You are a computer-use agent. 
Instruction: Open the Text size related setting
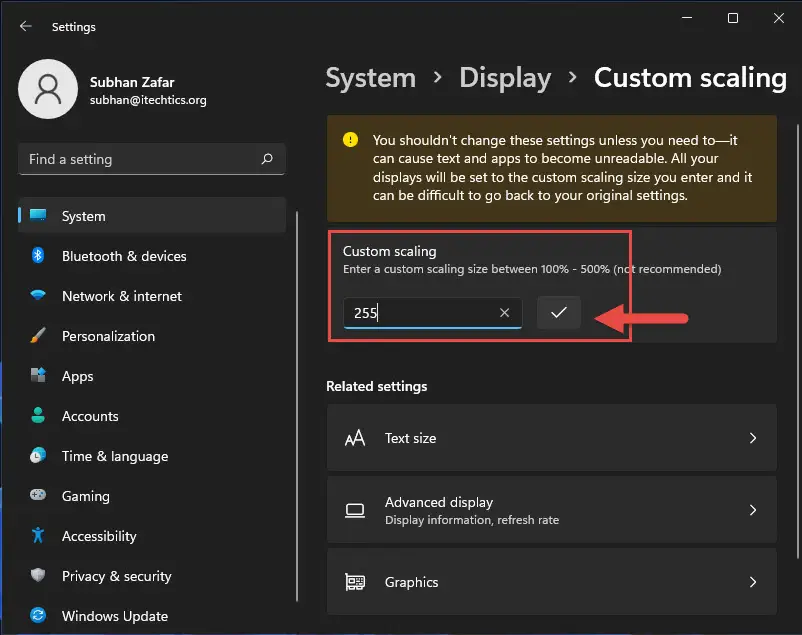552,438
